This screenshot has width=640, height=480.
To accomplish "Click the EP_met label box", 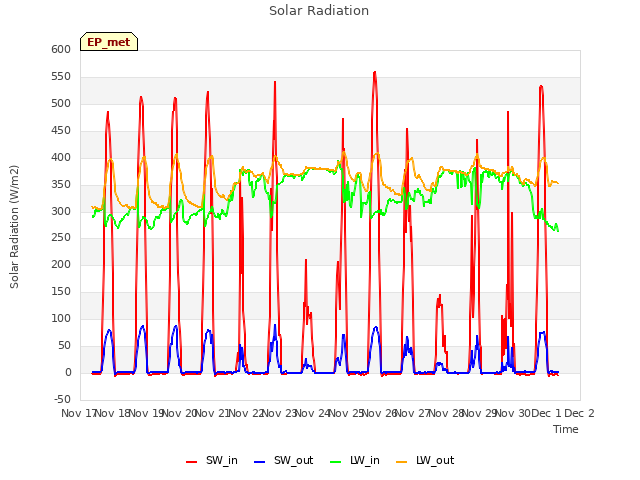I will [109, 42].
